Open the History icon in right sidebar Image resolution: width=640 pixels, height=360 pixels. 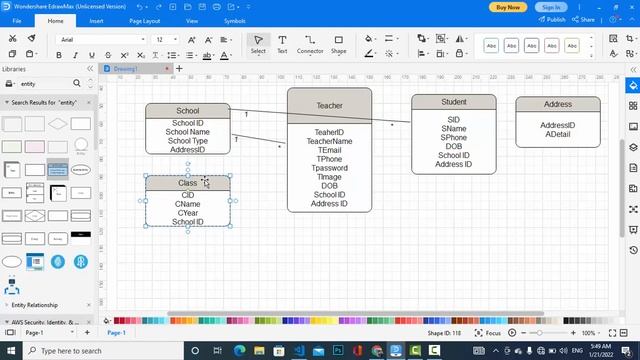pyautogui.click(x=633, y=250)
